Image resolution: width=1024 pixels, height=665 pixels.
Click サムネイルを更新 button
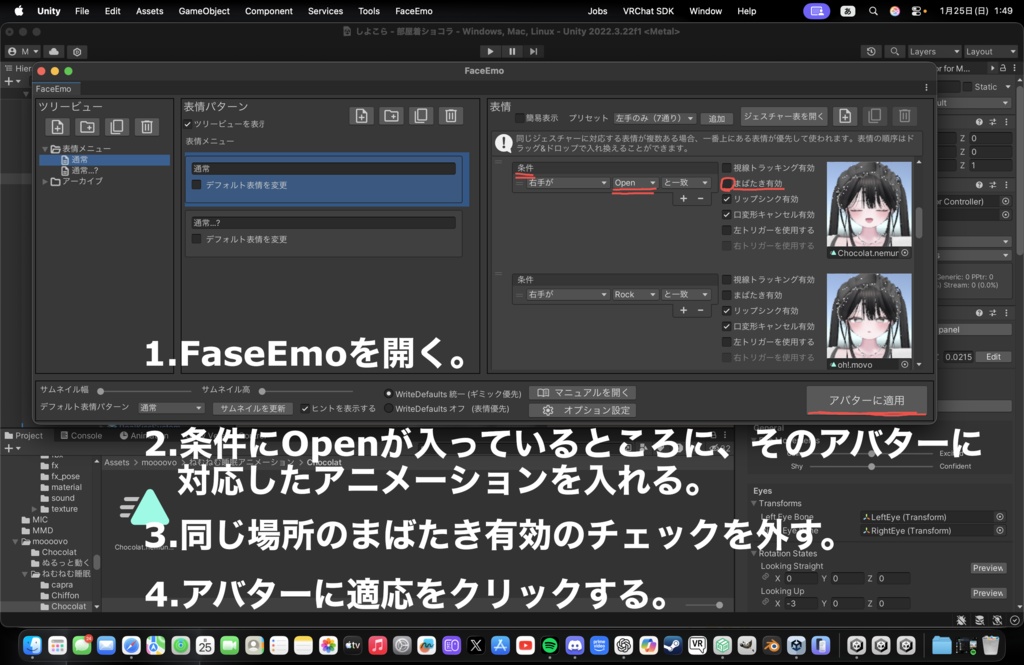pyautogui.click(x=253, y=408)
